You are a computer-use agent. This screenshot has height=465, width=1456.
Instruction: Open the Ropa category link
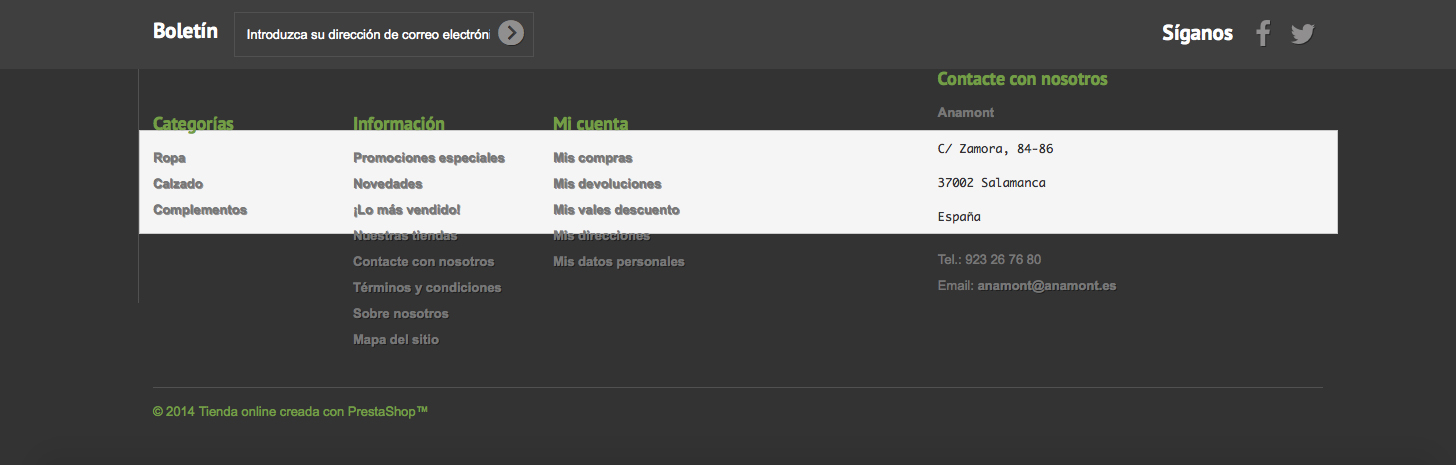pyautogui.click(x=169, y=158)
